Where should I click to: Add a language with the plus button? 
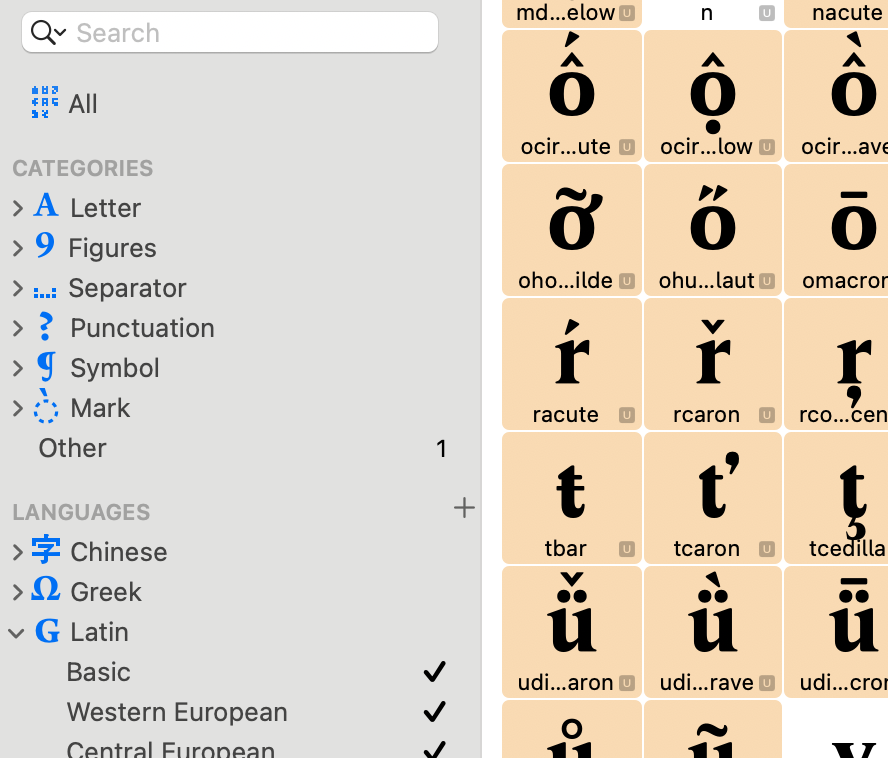464,509
